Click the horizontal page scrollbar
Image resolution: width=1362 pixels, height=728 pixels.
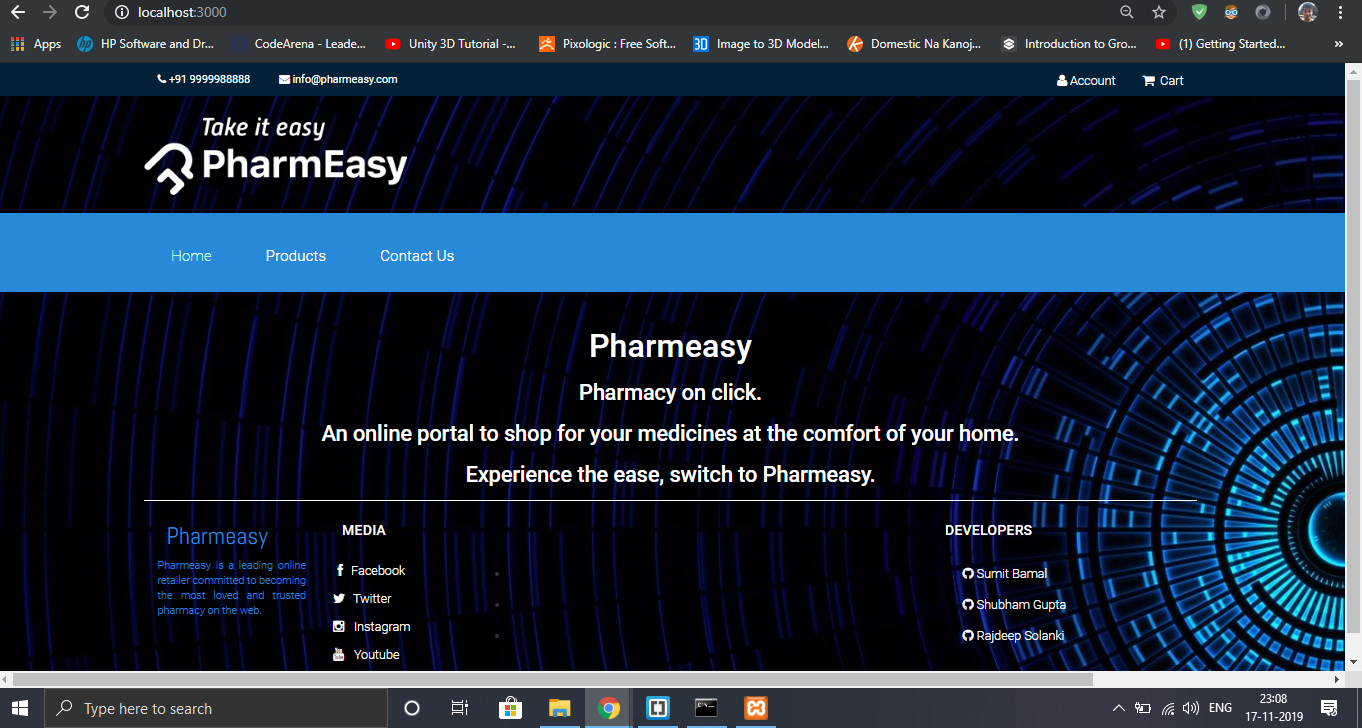550,679
